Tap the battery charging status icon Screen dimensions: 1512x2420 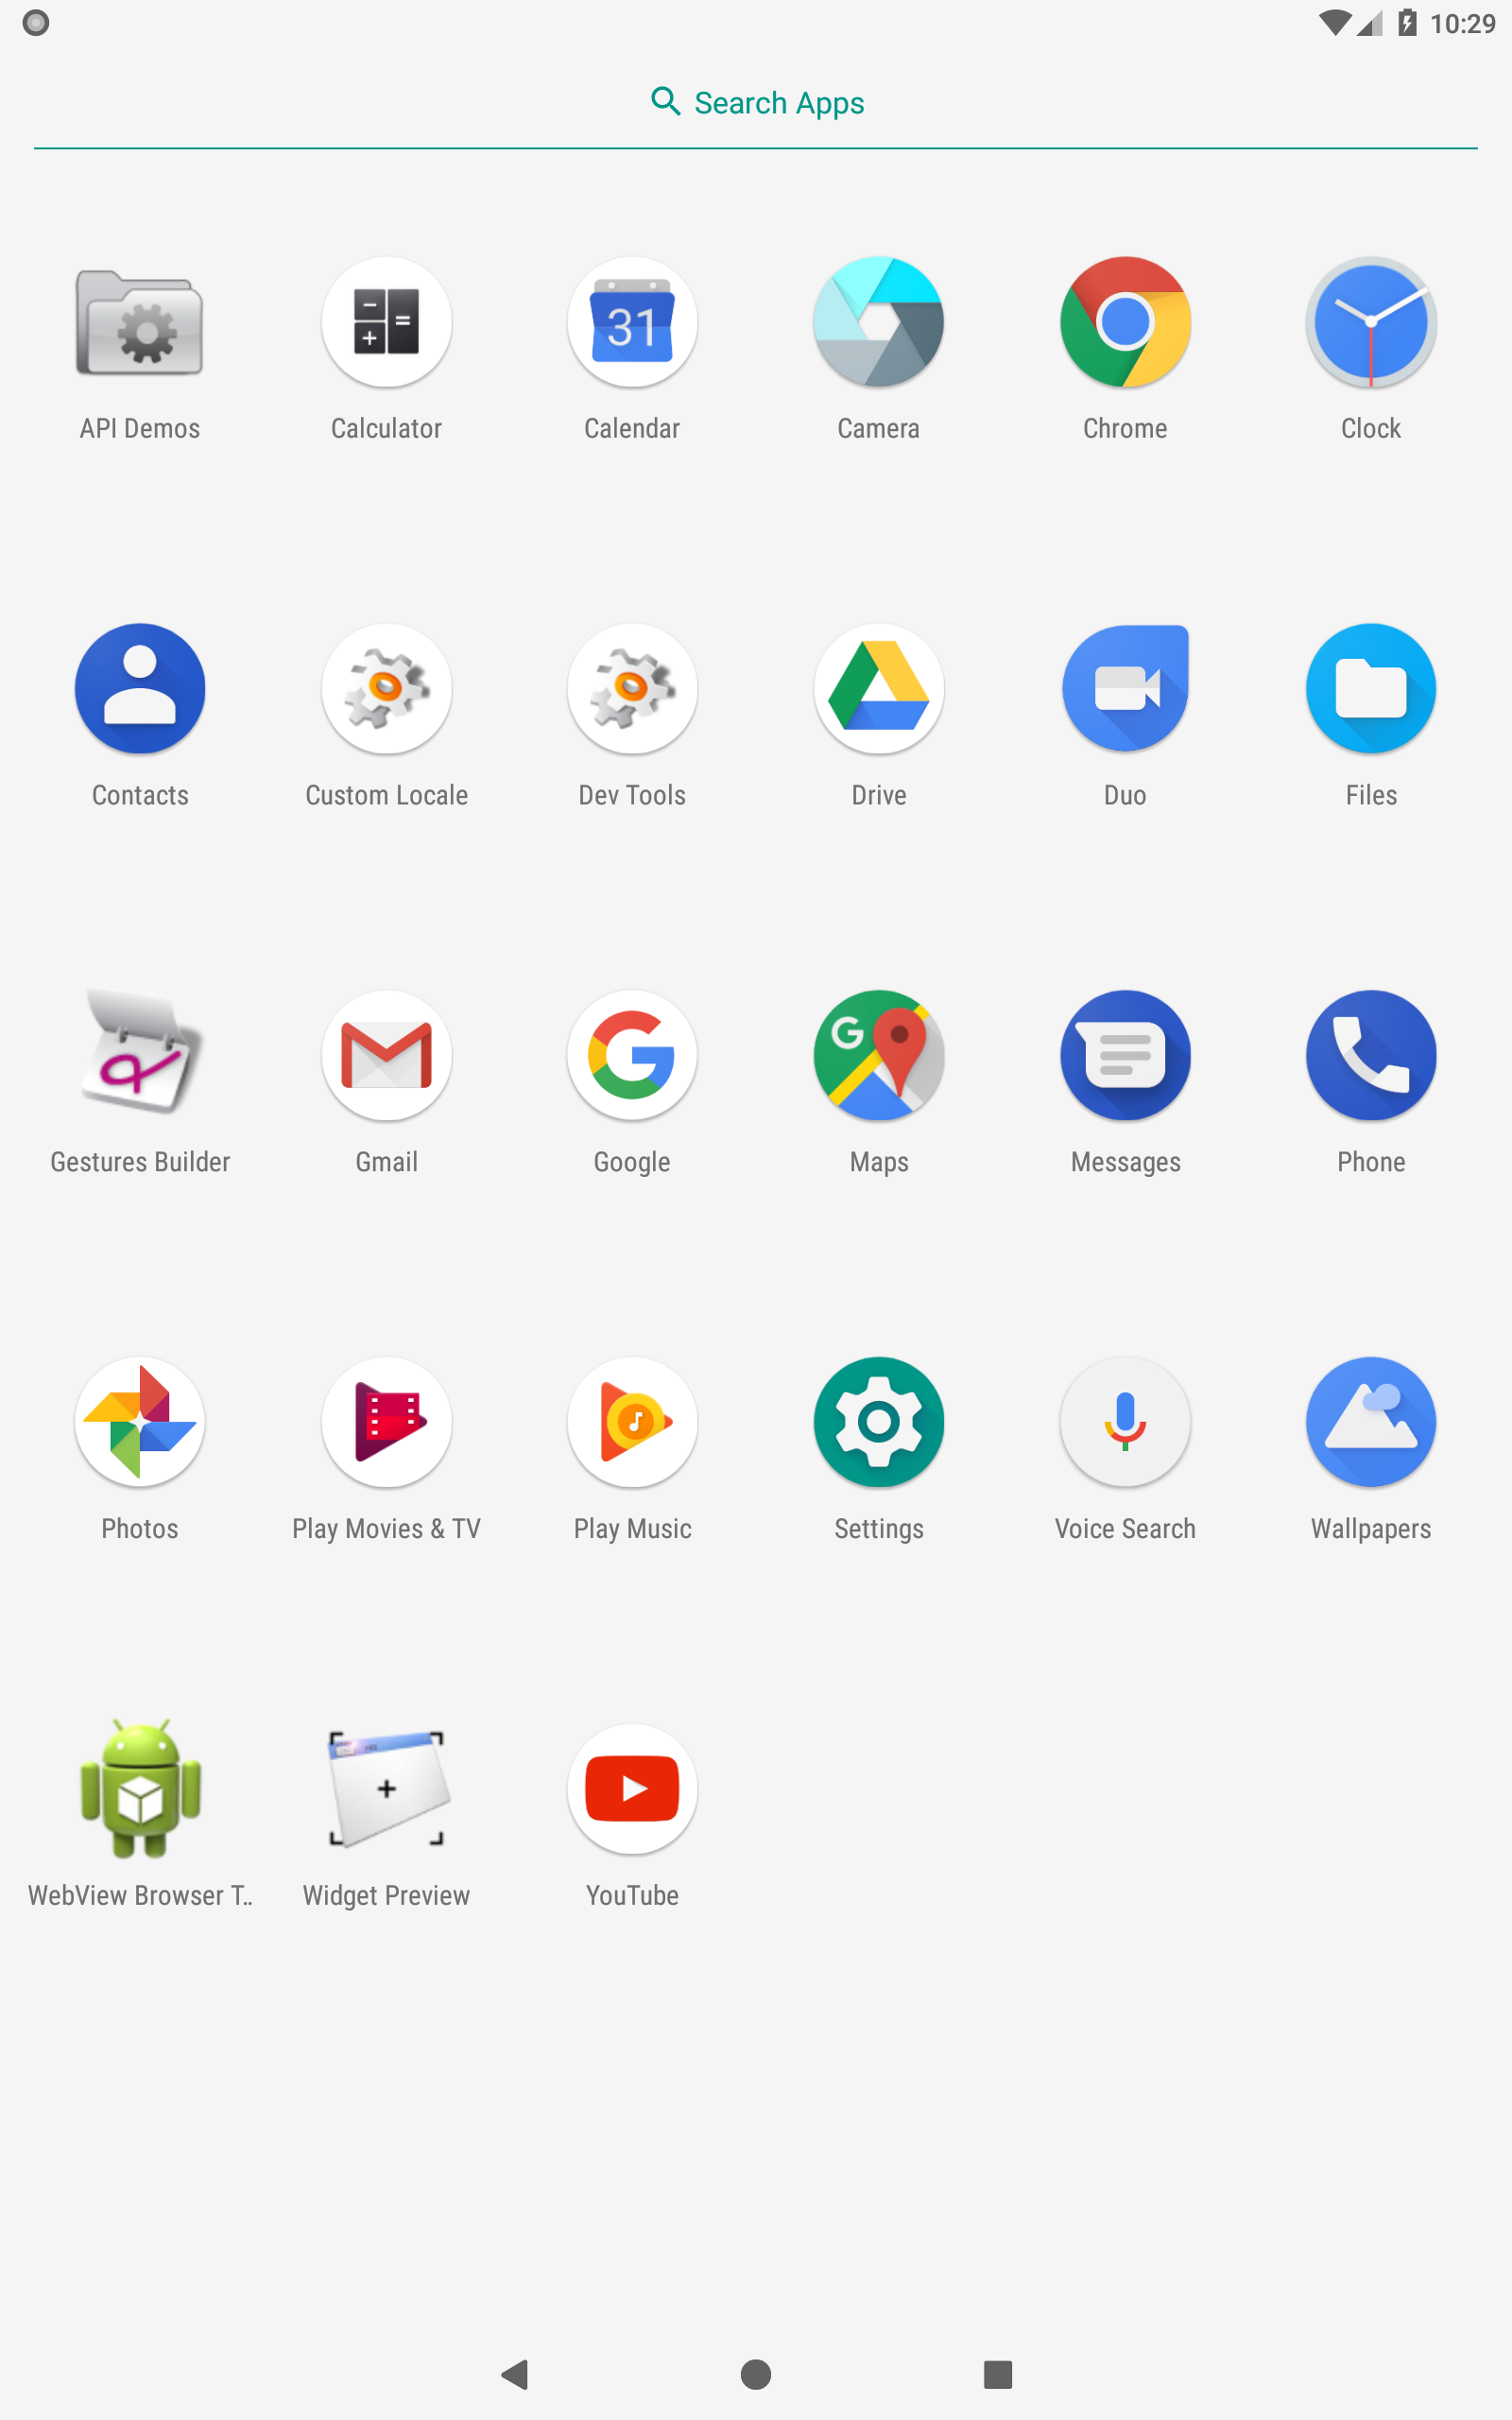point(1407,23)
